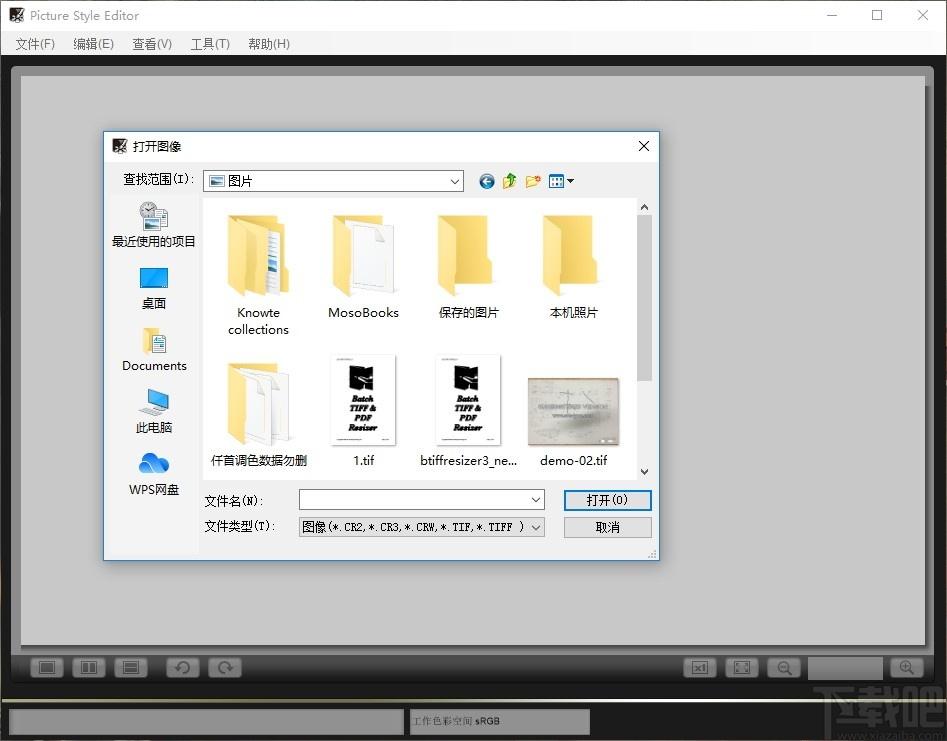Click the 工作色彩空间 sRGB status text
Image resolution: width=947 pixels, height=741 pixels.
tap(457, 721)
